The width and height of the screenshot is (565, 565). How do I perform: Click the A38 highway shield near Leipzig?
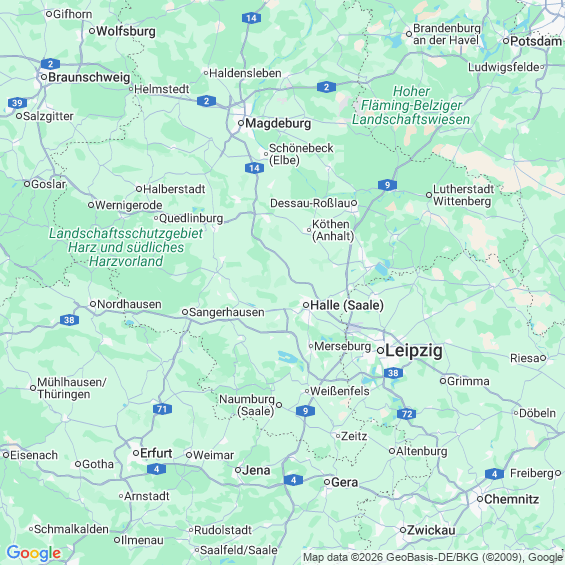tap(393, 373)
